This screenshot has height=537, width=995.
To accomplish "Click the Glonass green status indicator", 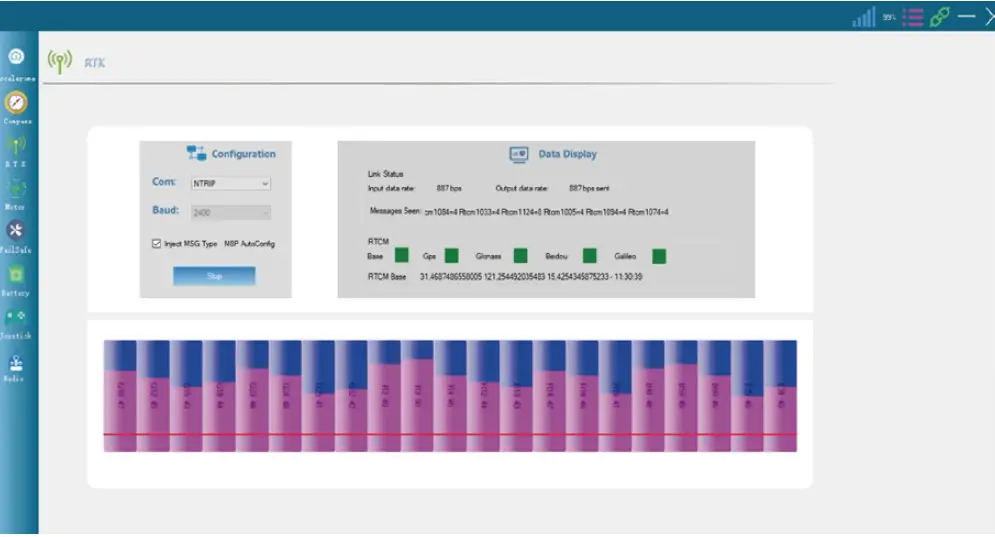I will [520, 256].
